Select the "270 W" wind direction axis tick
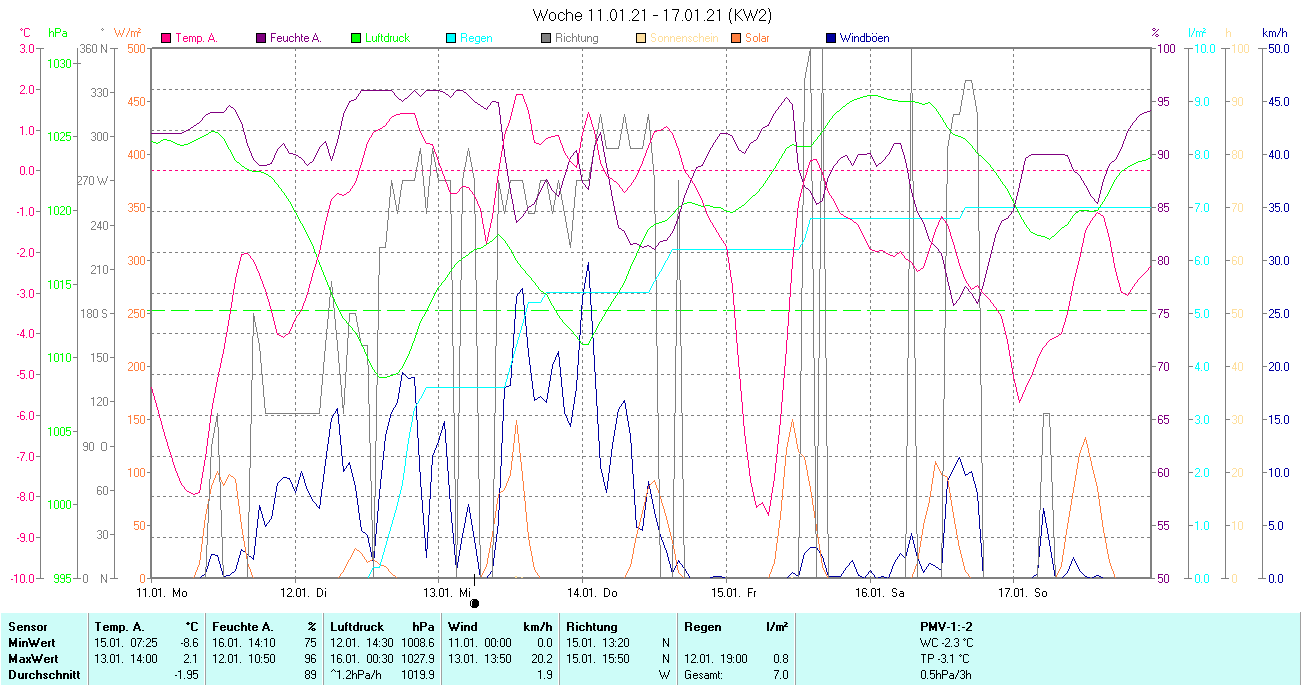The height and width of the screenshot is (685, 1301). tap(93, 181)
